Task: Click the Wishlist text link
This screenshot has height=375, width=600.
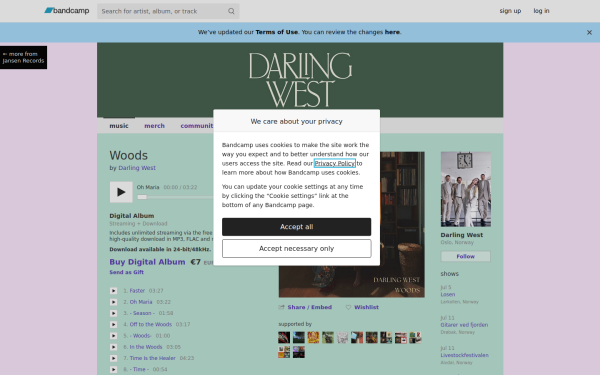Action: (x=366, y=307)
